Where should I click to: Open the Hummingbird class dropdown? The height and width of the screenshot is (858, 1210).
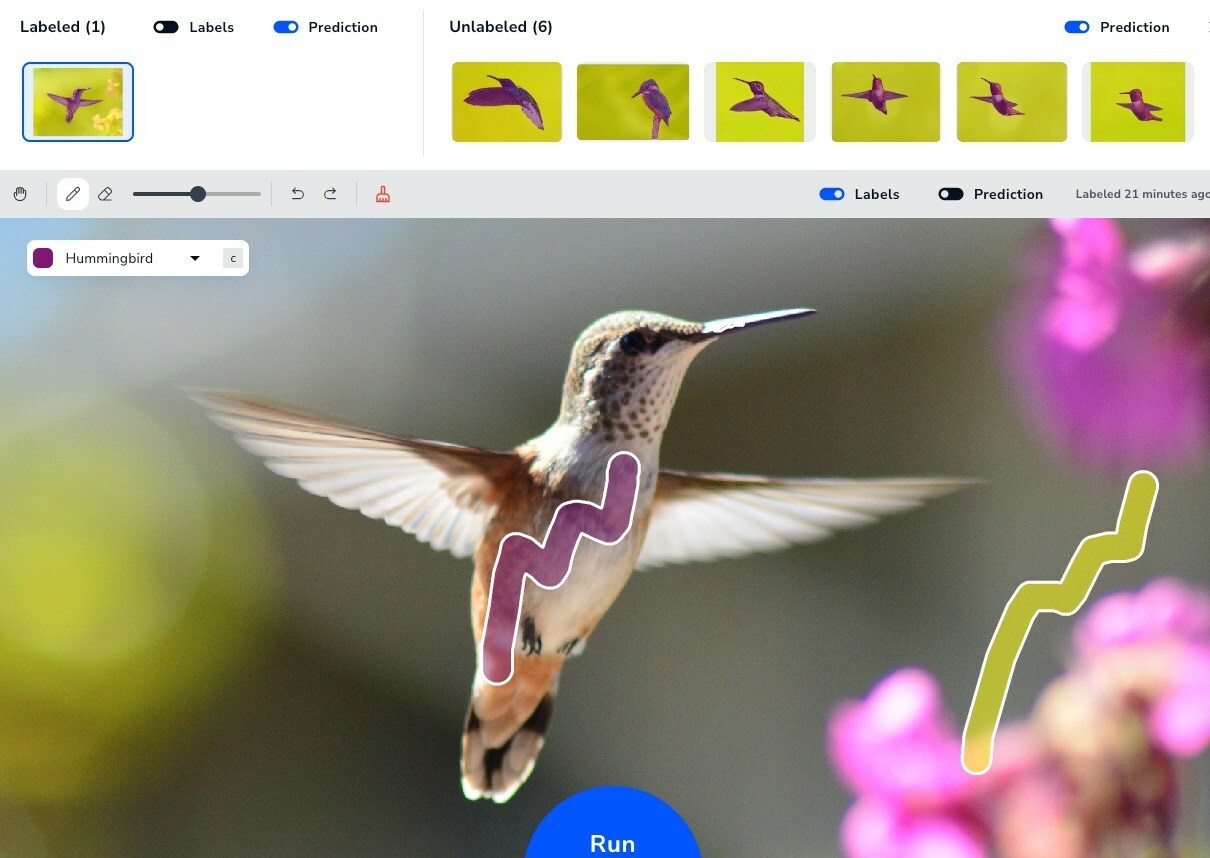195,258
